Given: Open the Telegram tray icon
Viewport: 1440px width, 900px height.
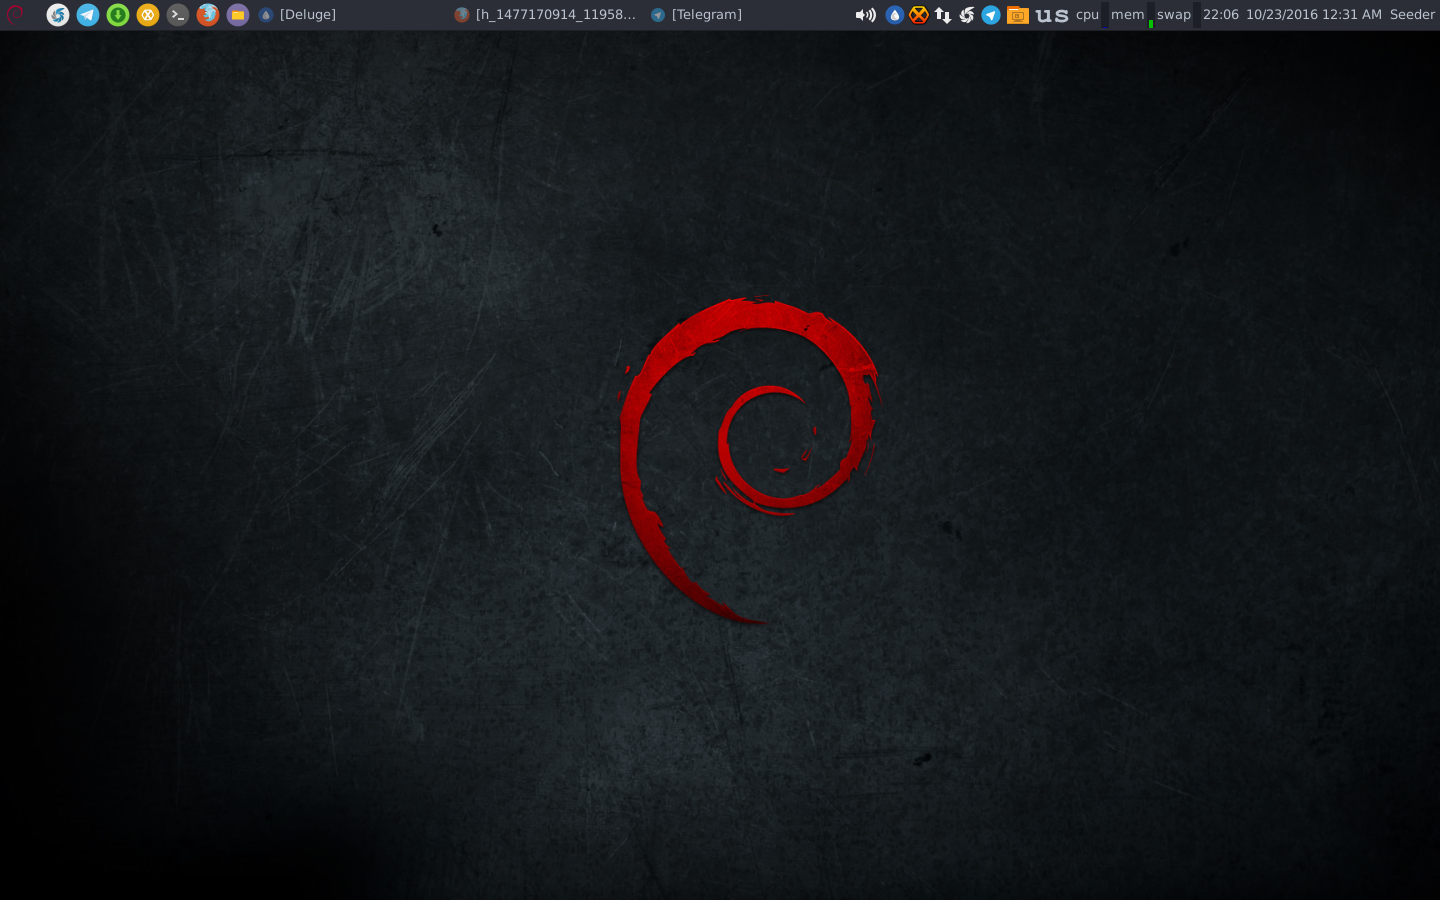Looking at the screenshot, I should 991,15.
